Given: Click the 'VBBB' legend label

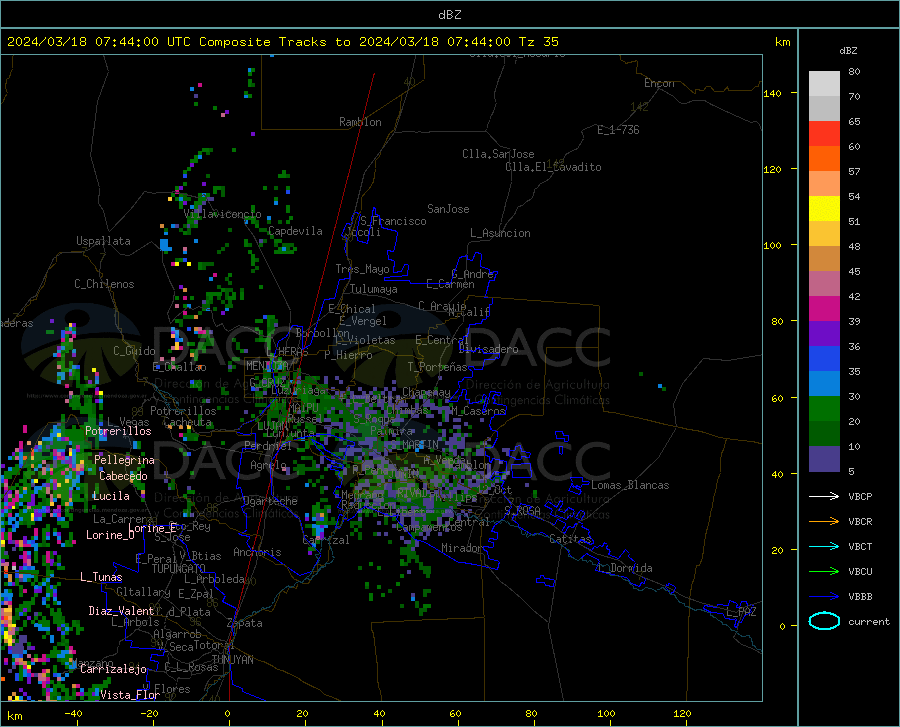Looking at the screenshot, I should (860, 597).
